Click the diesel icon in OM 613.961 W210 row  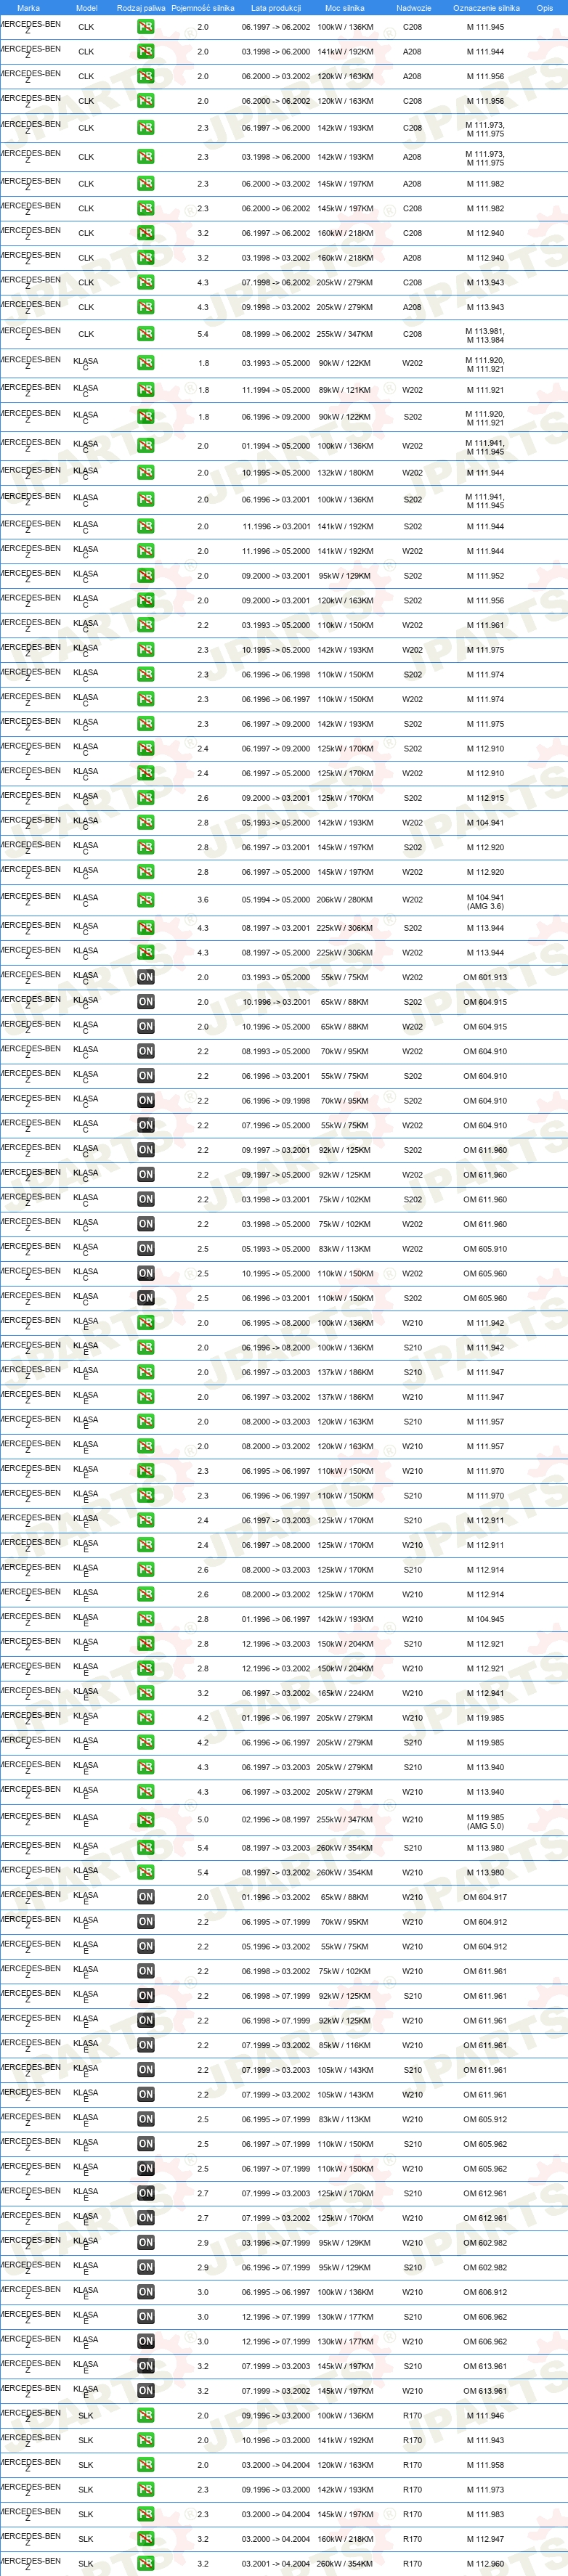[x=146, y=2391]
